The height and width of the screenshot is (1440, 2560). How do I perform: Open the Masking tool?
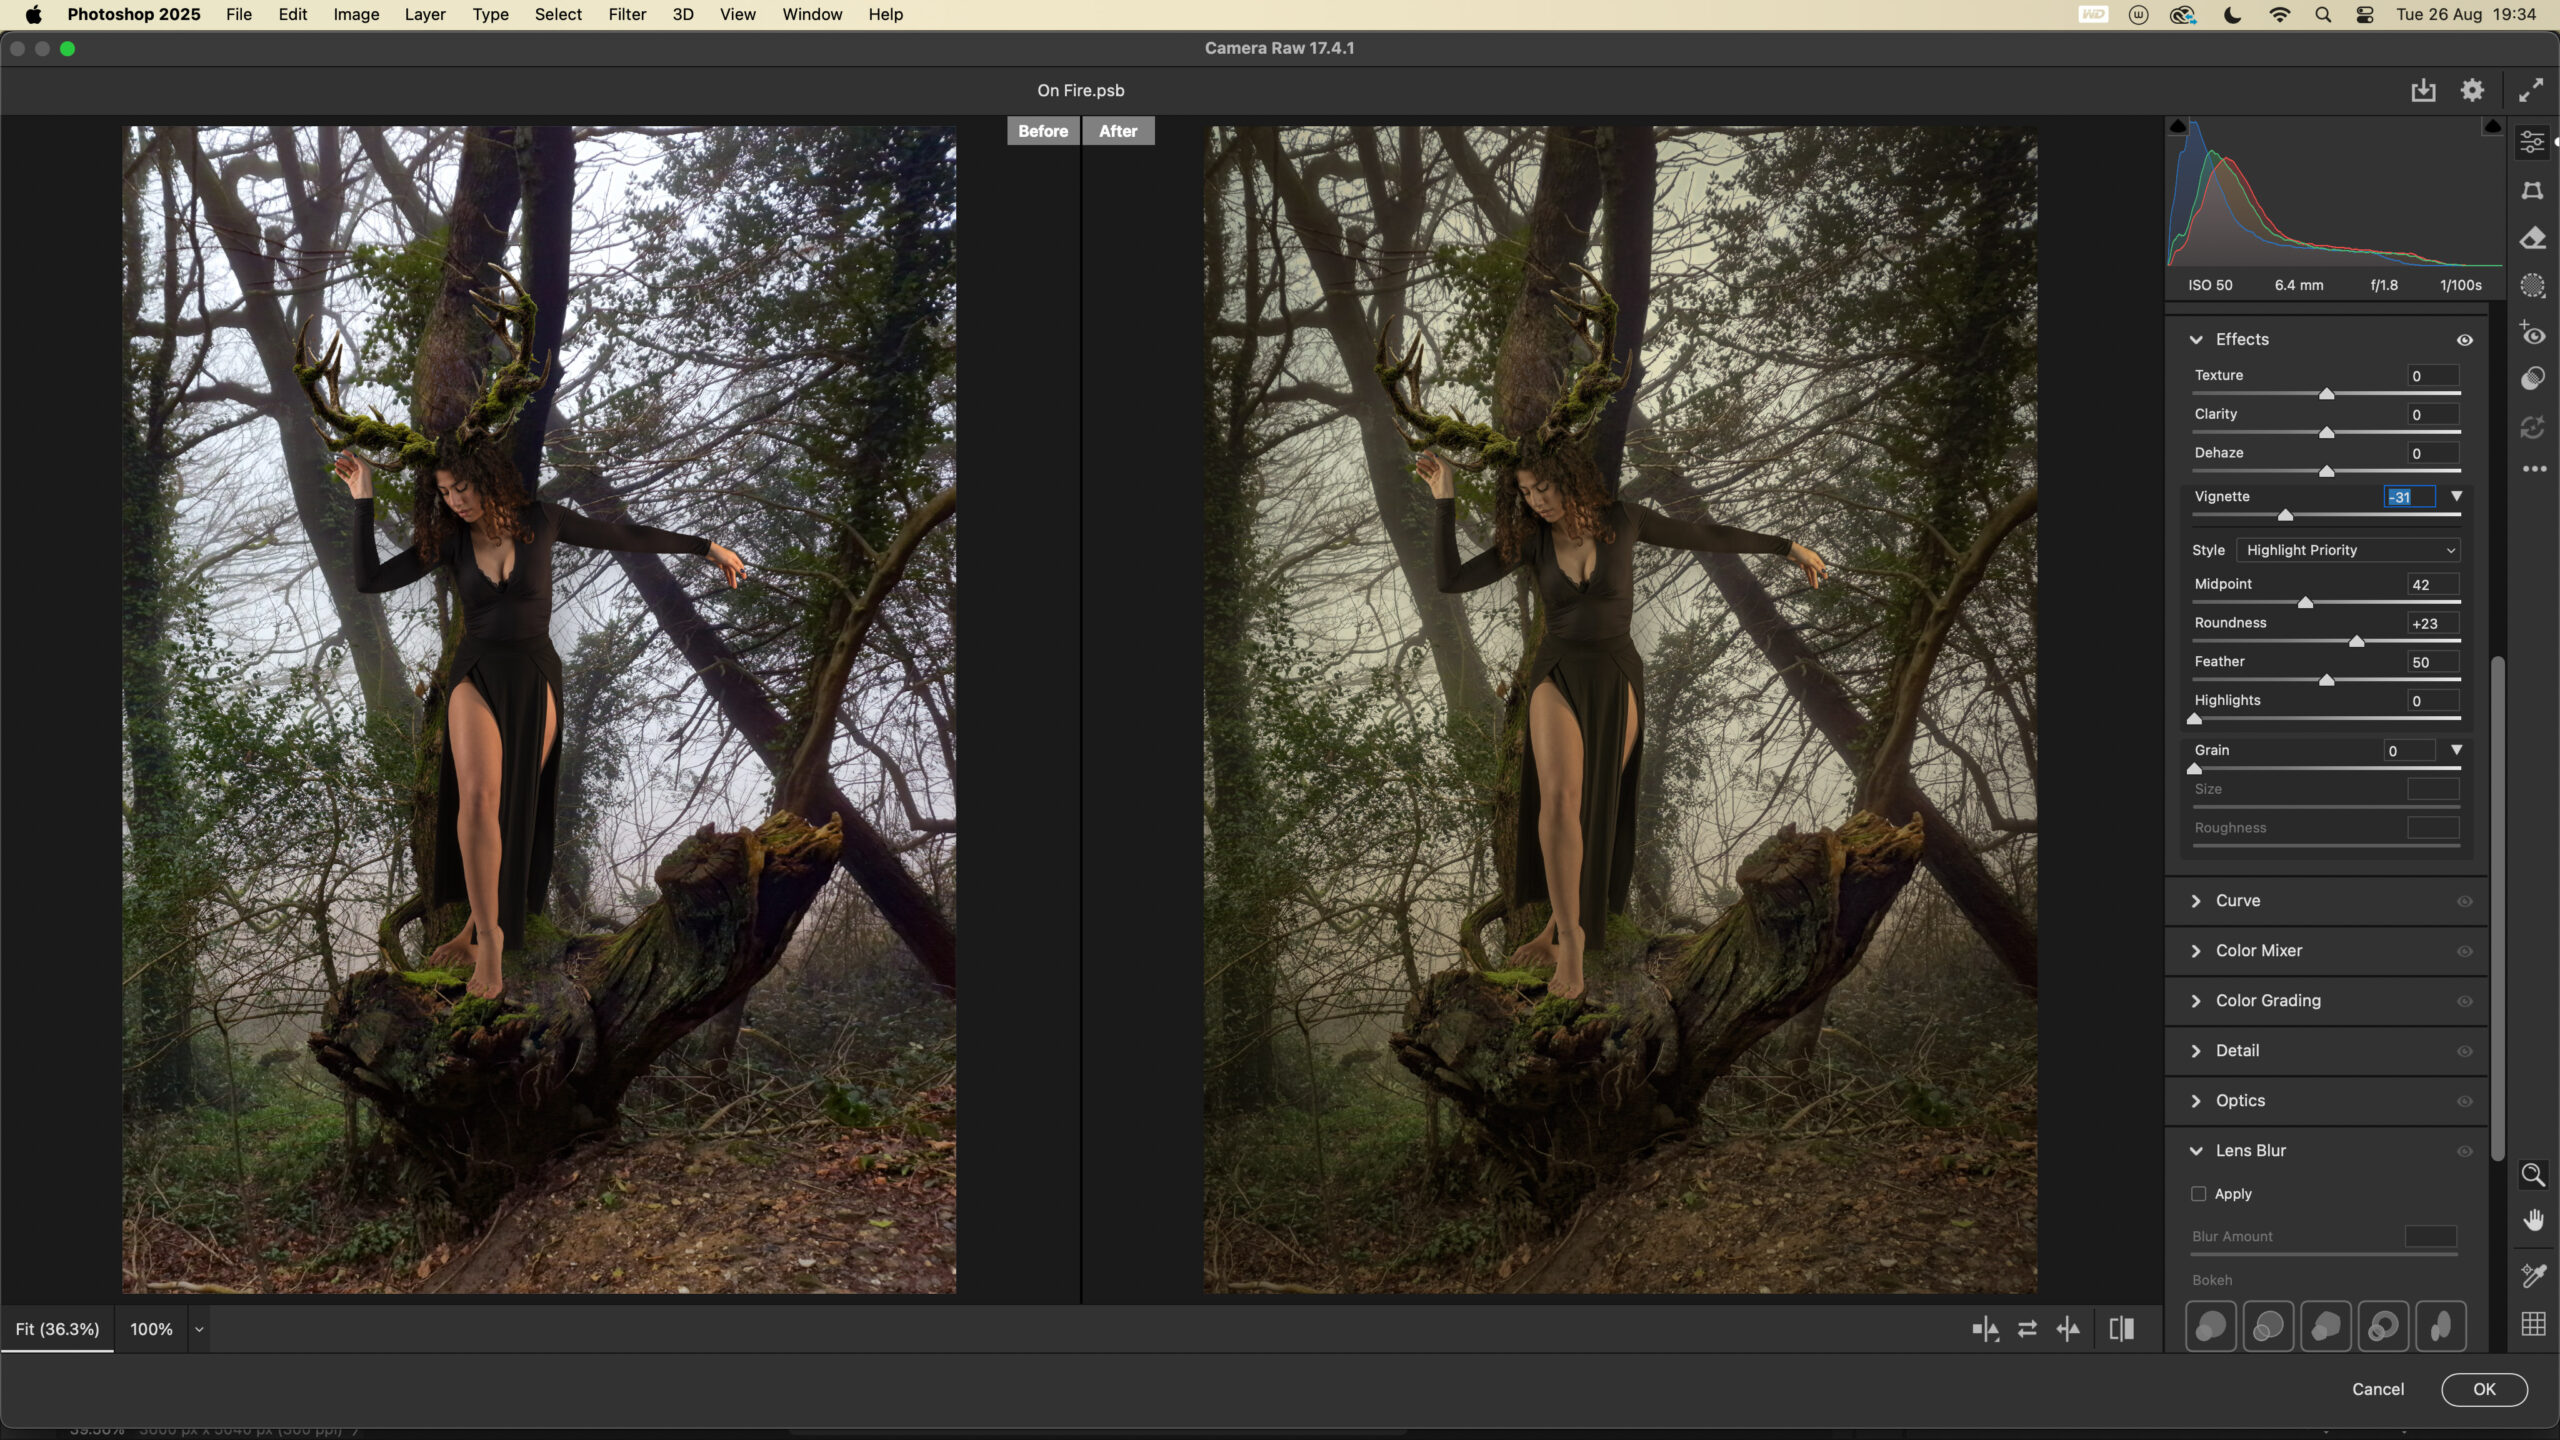(2532, 286)
